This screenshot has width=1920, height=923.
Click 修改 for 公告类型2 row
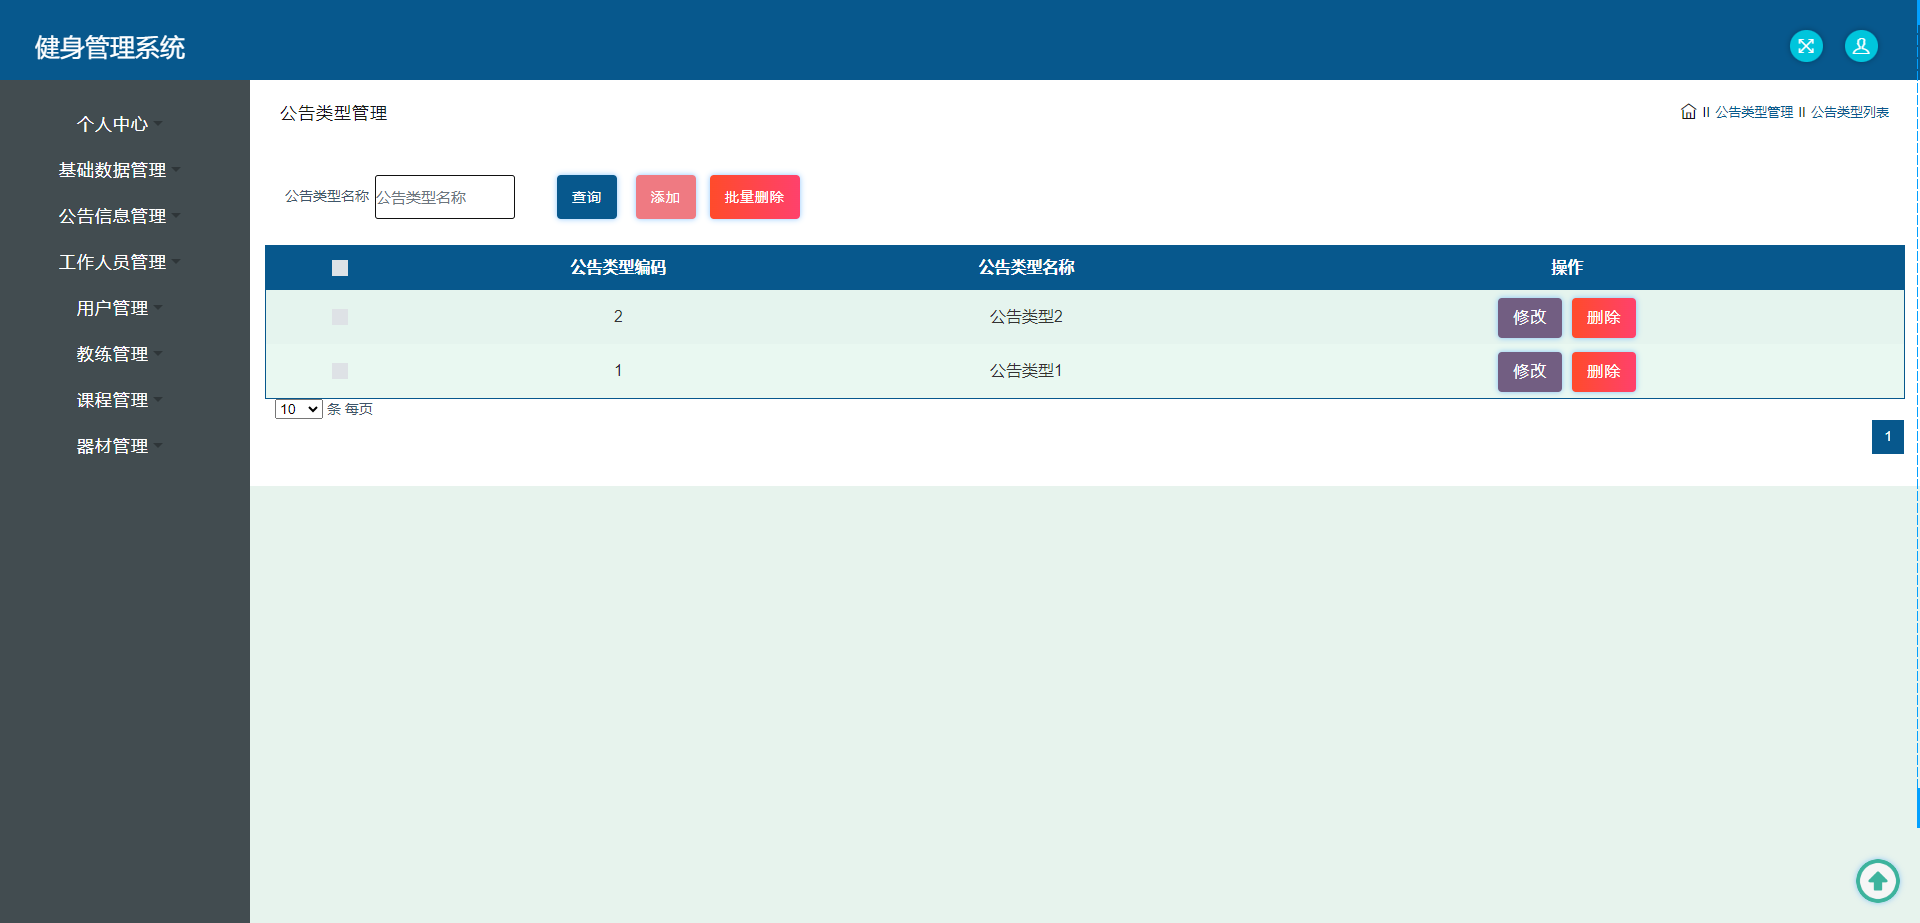[1530, 318]
